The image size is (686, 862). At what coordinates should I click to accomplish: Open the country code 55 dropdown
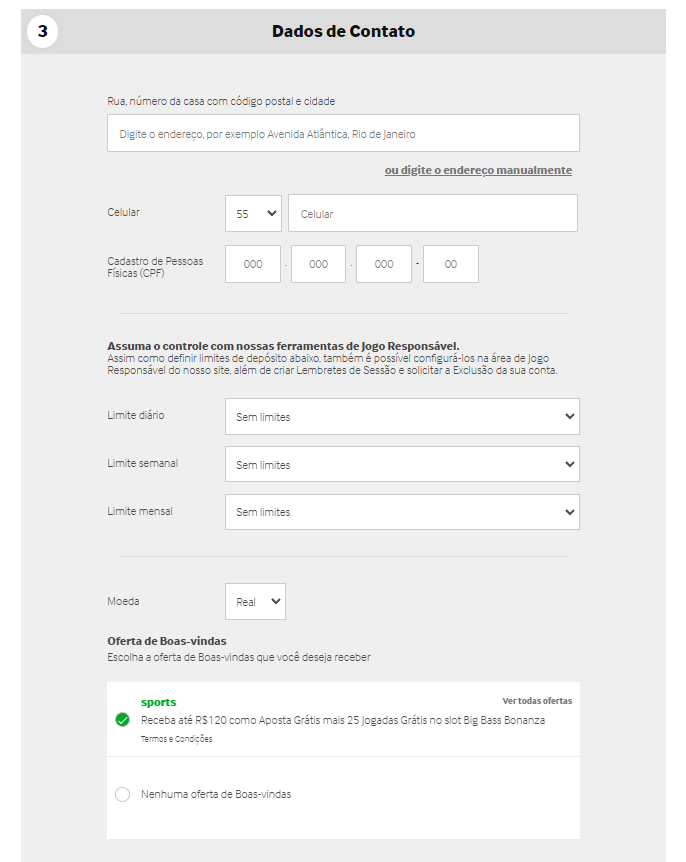pyautogui.click(x=253, y=213)
